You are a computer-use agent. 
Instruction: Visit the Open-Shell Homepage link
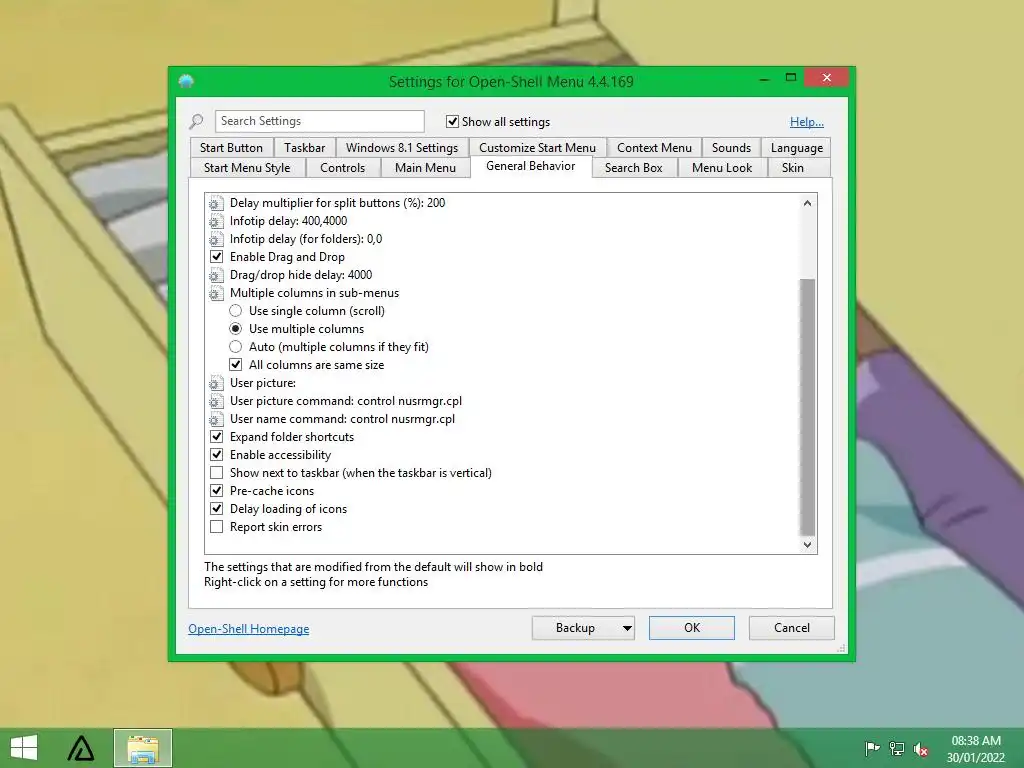(249, 629)
